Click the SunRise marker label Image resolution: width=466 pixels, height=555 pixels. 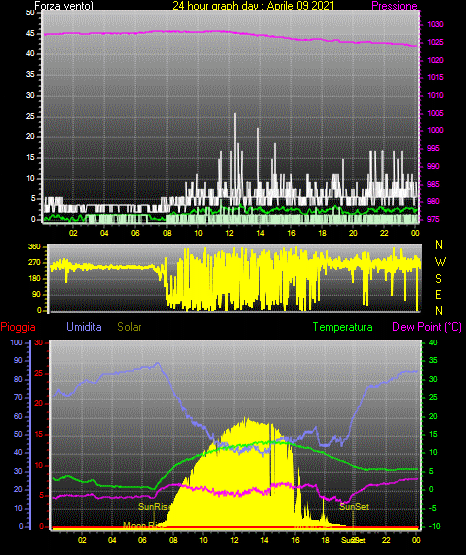tap(153, 507)
